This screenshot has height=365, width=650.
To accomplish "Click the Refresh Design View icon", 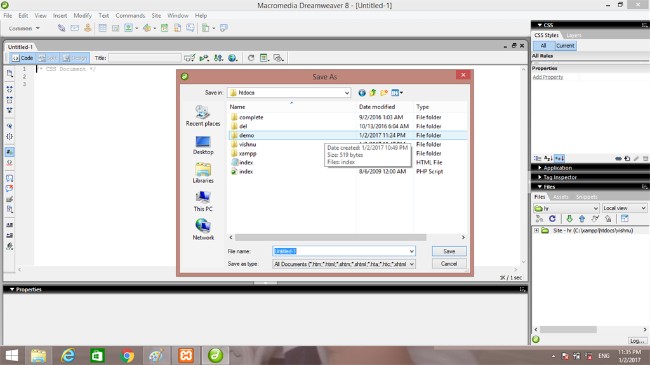I will 251,58.
